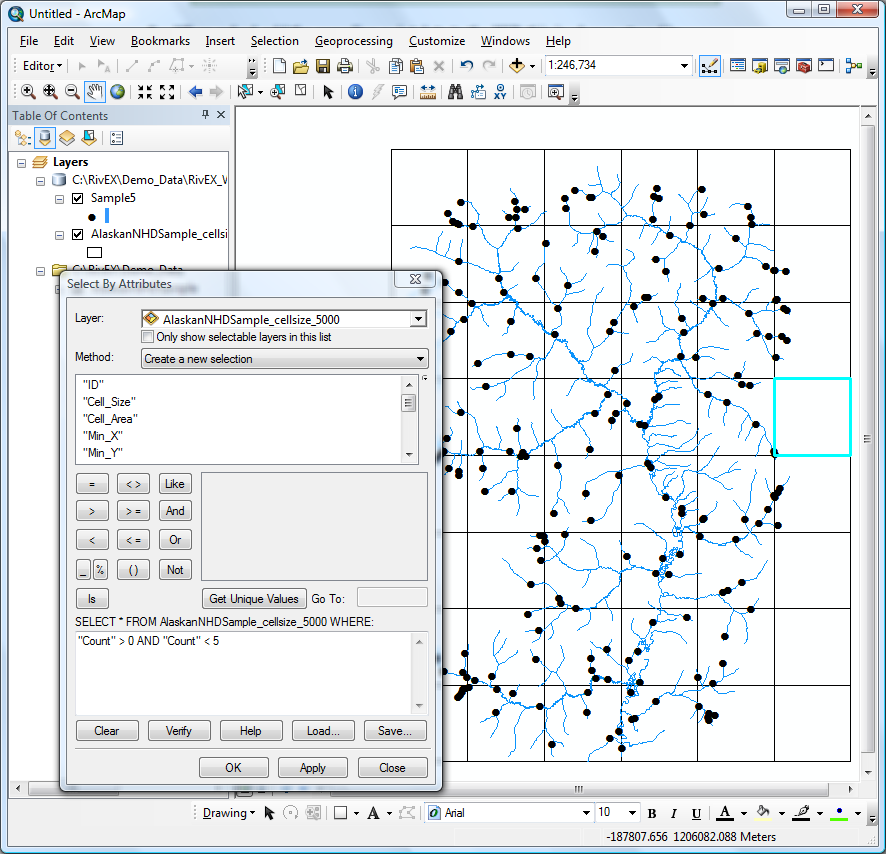Screen dimensions: 886x854
Task: Check Only show selectable layers option
Action: (x=147, y=337)
